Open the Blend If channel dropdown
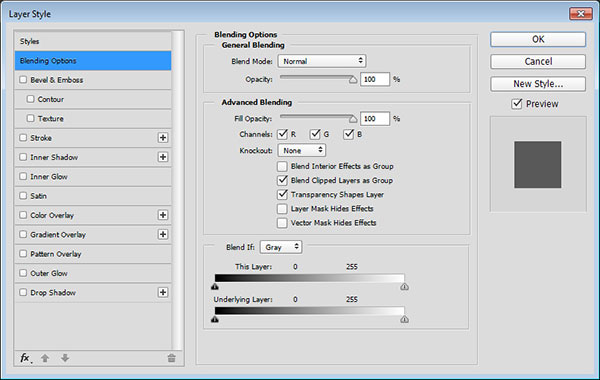 pos(281,247)
